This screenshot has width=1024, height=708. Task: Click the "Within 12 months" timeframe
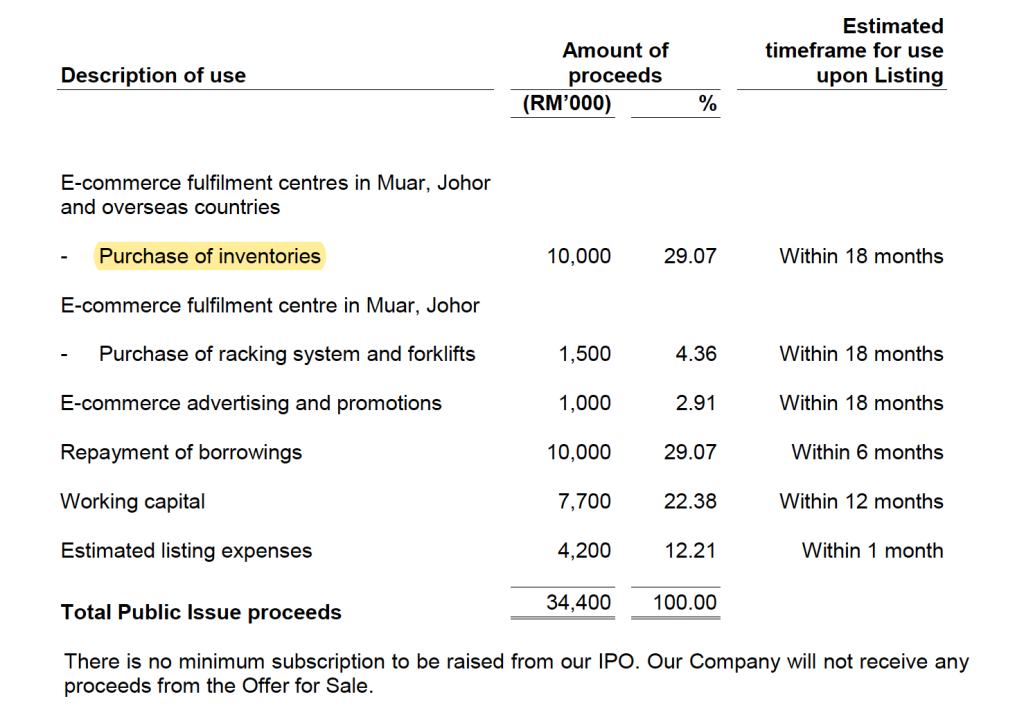(x=861, y=501)
